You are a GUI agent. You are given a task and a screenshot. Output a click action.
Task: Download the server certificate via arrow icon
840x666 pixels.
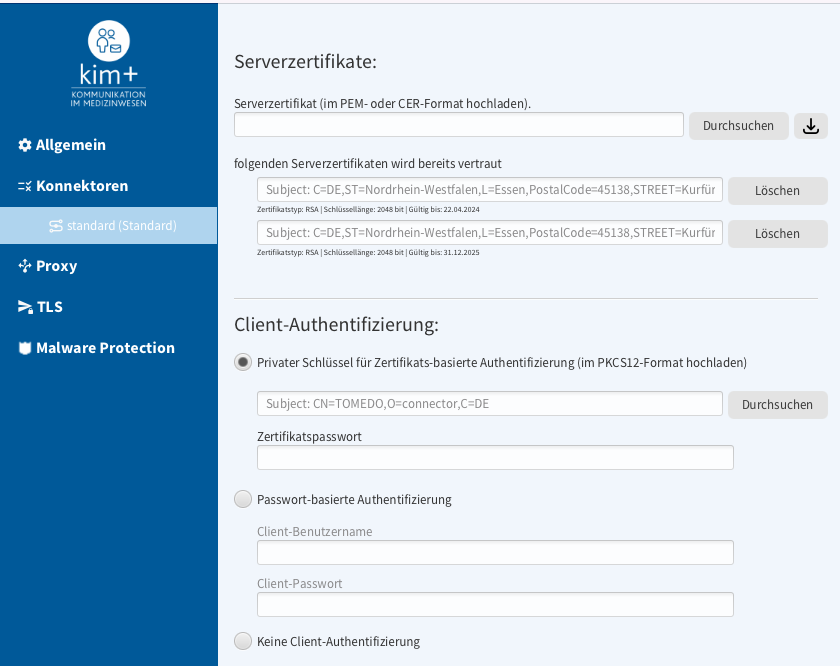point(811,126)
